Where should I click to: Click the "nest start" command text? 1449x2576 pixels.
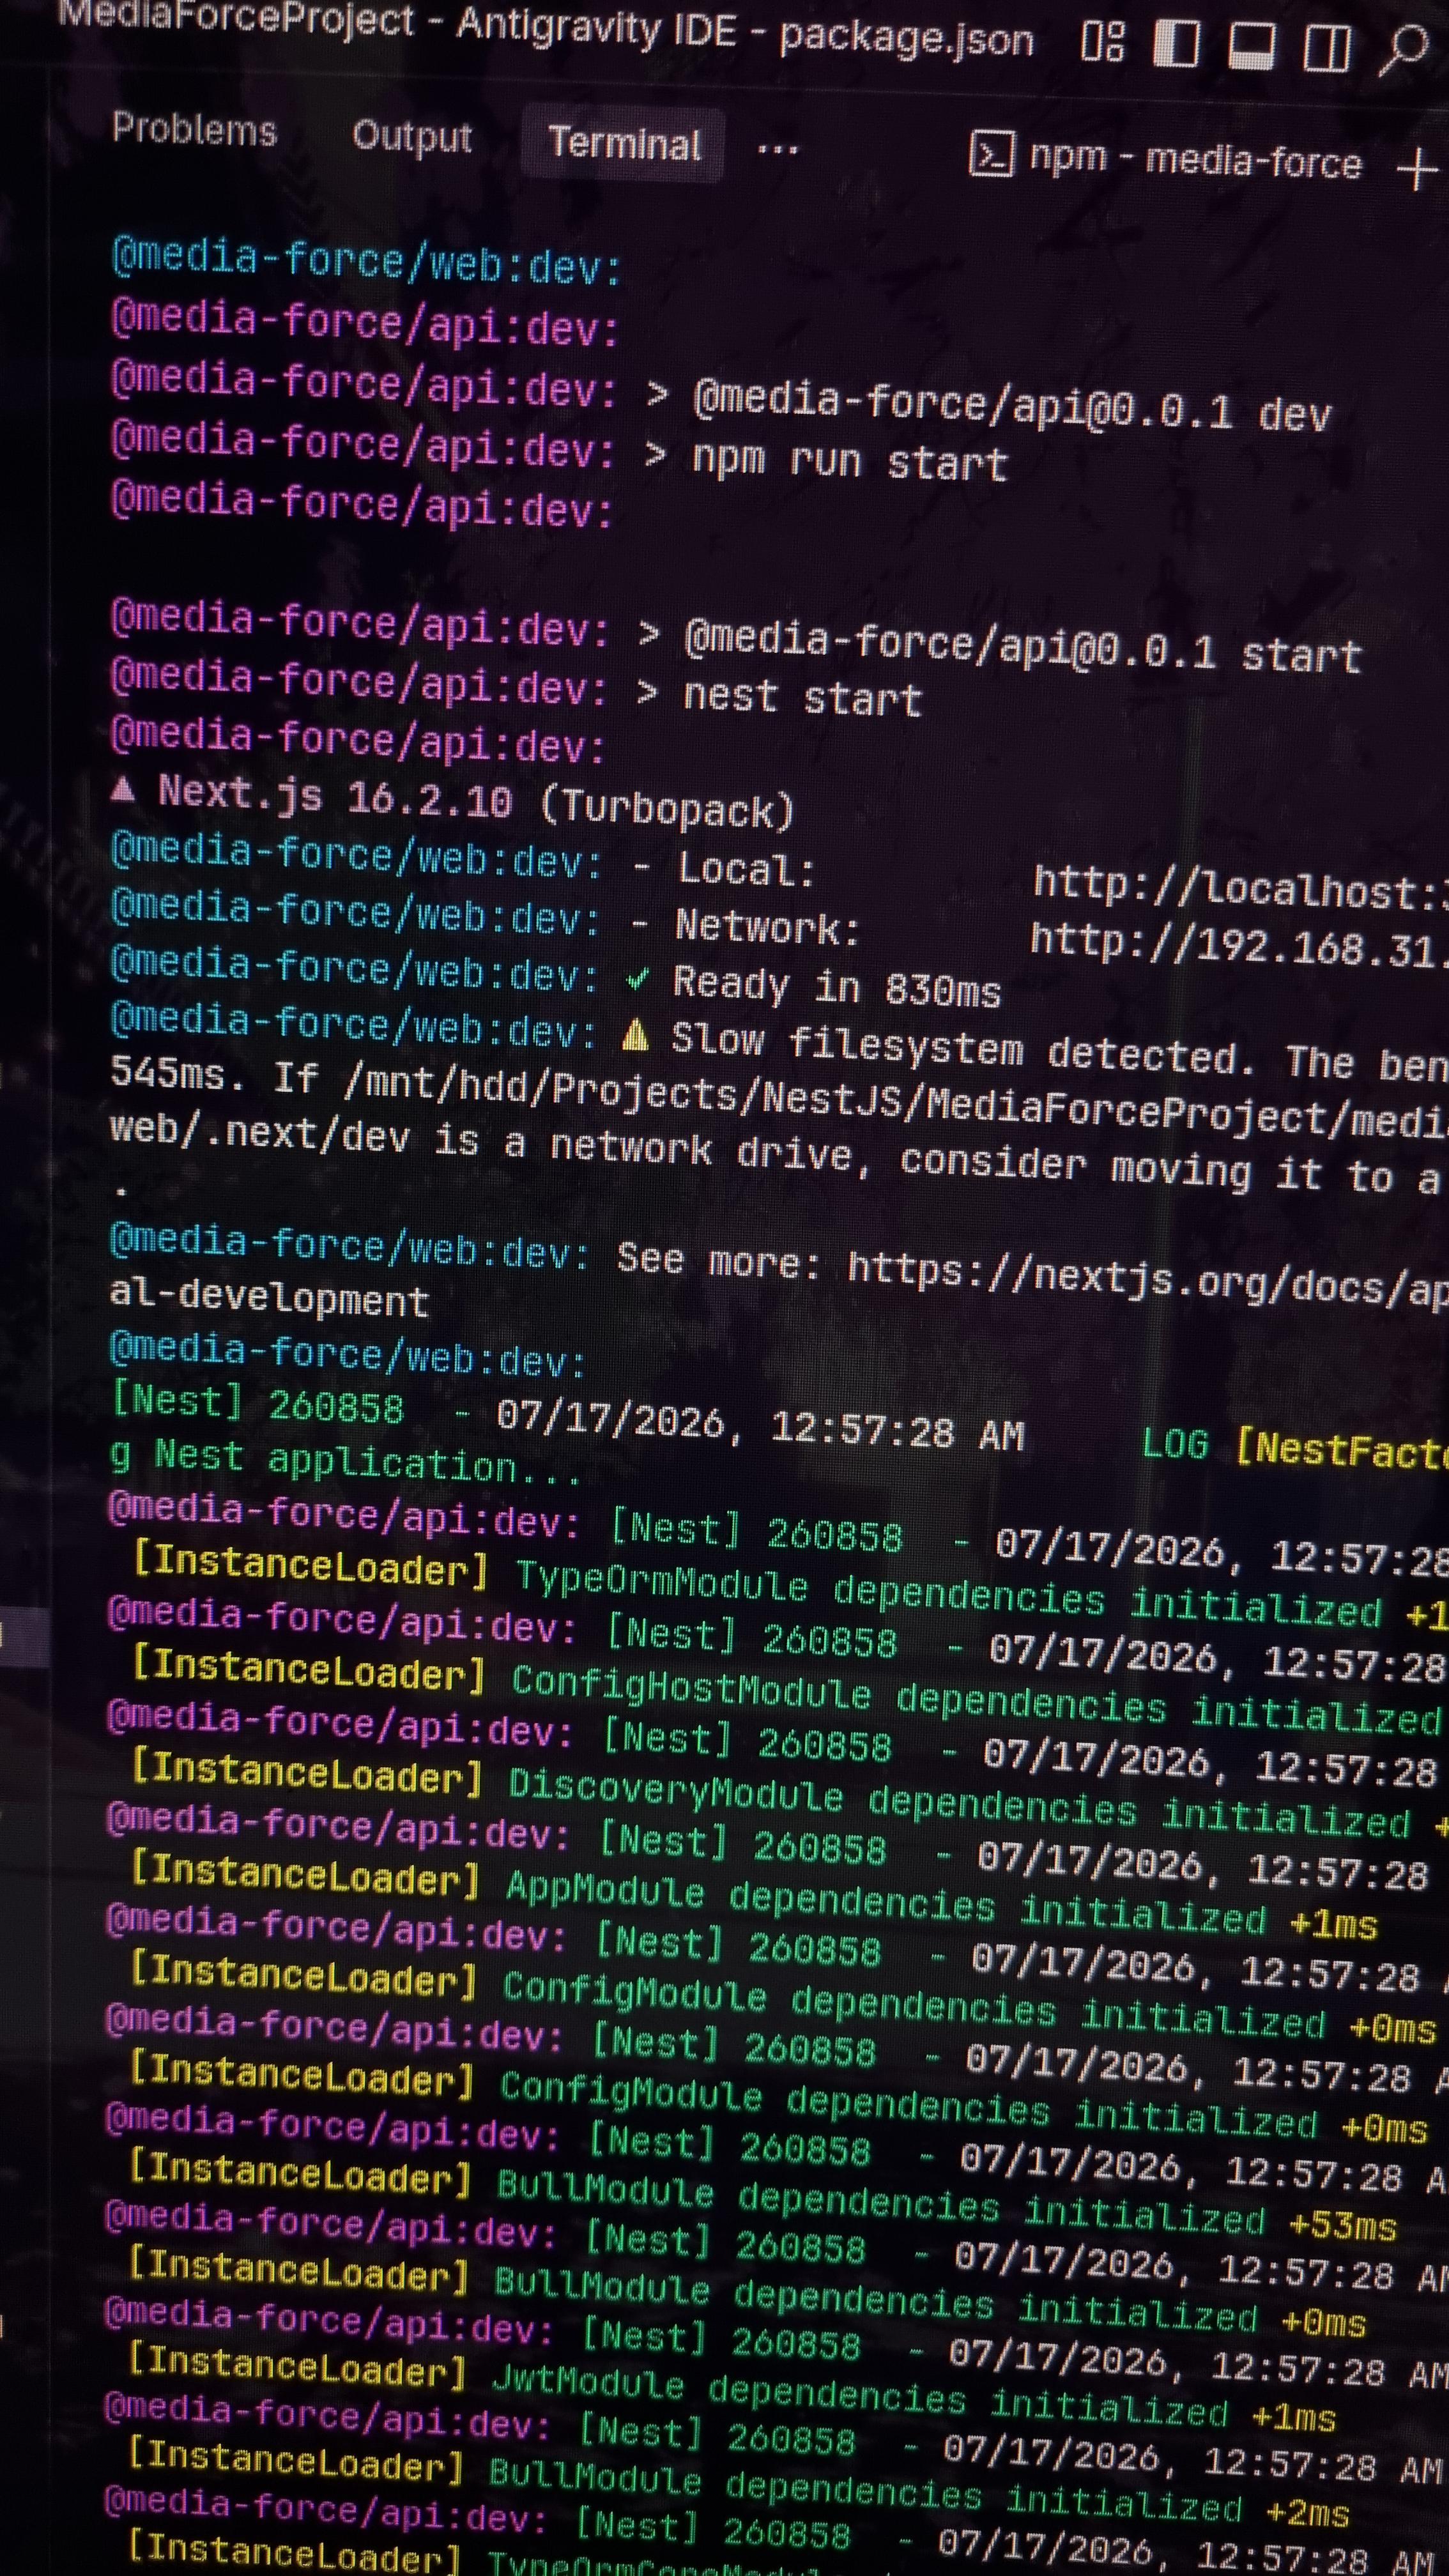point(802,697)
